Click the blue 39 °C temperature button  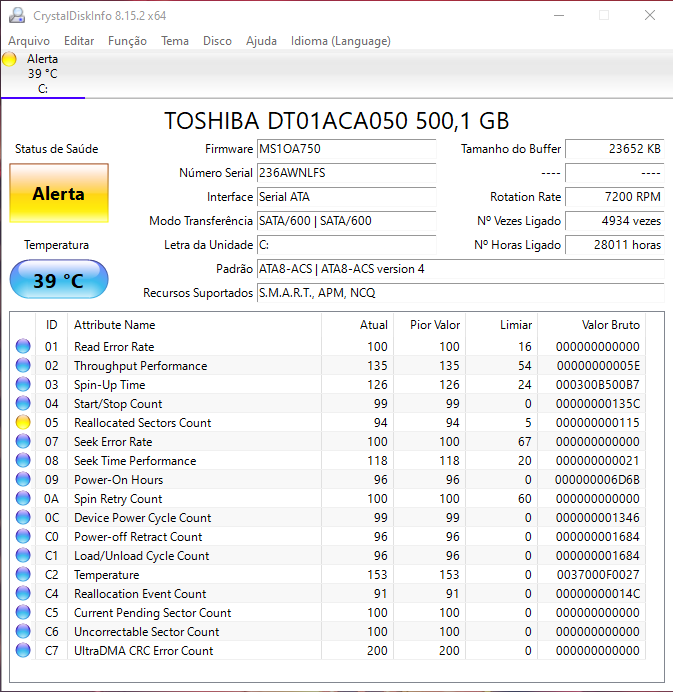pyautogui.click(x=59, y=280)
